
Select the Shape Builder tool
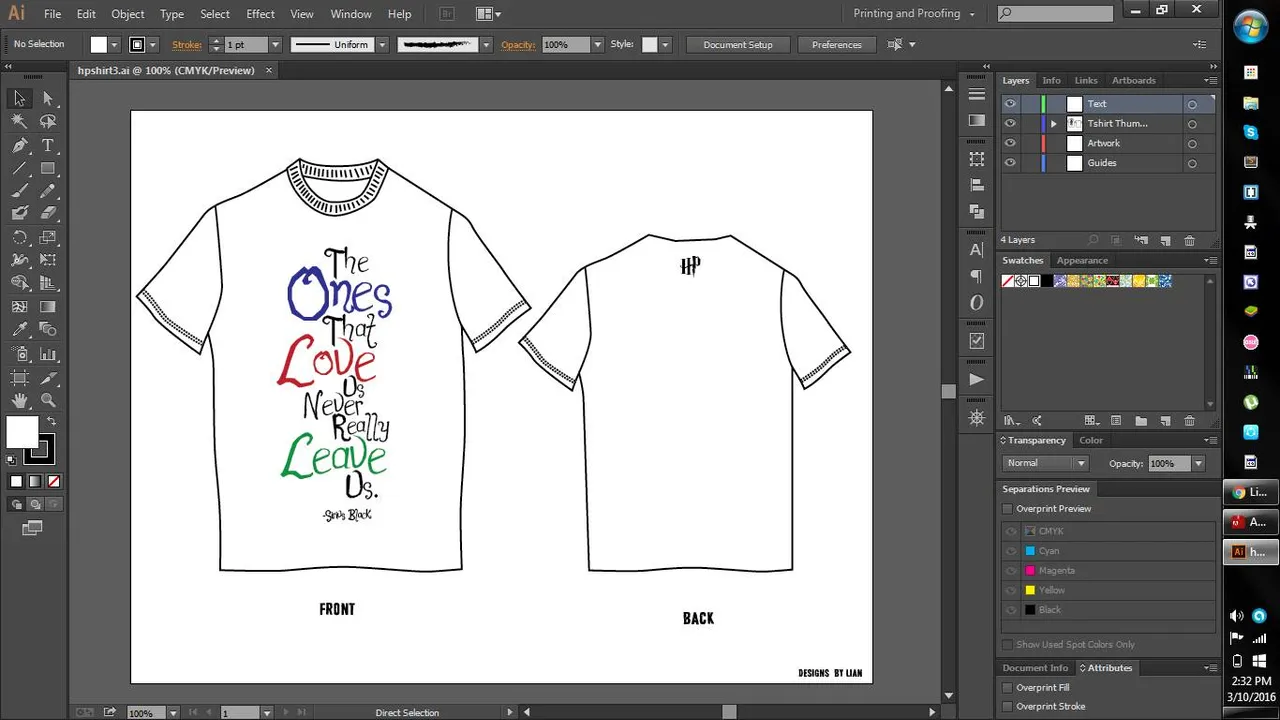pyautogui.click(x=19, y=283)
